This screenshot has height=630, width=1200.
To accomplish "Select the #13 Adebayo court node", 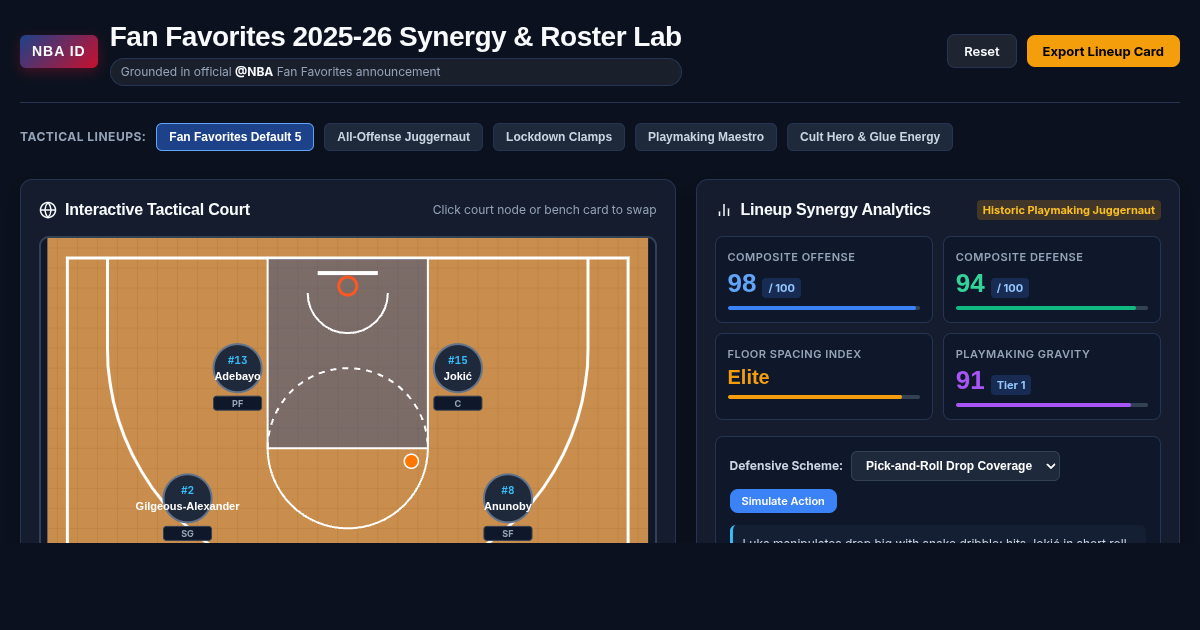I will coord(238,368).
